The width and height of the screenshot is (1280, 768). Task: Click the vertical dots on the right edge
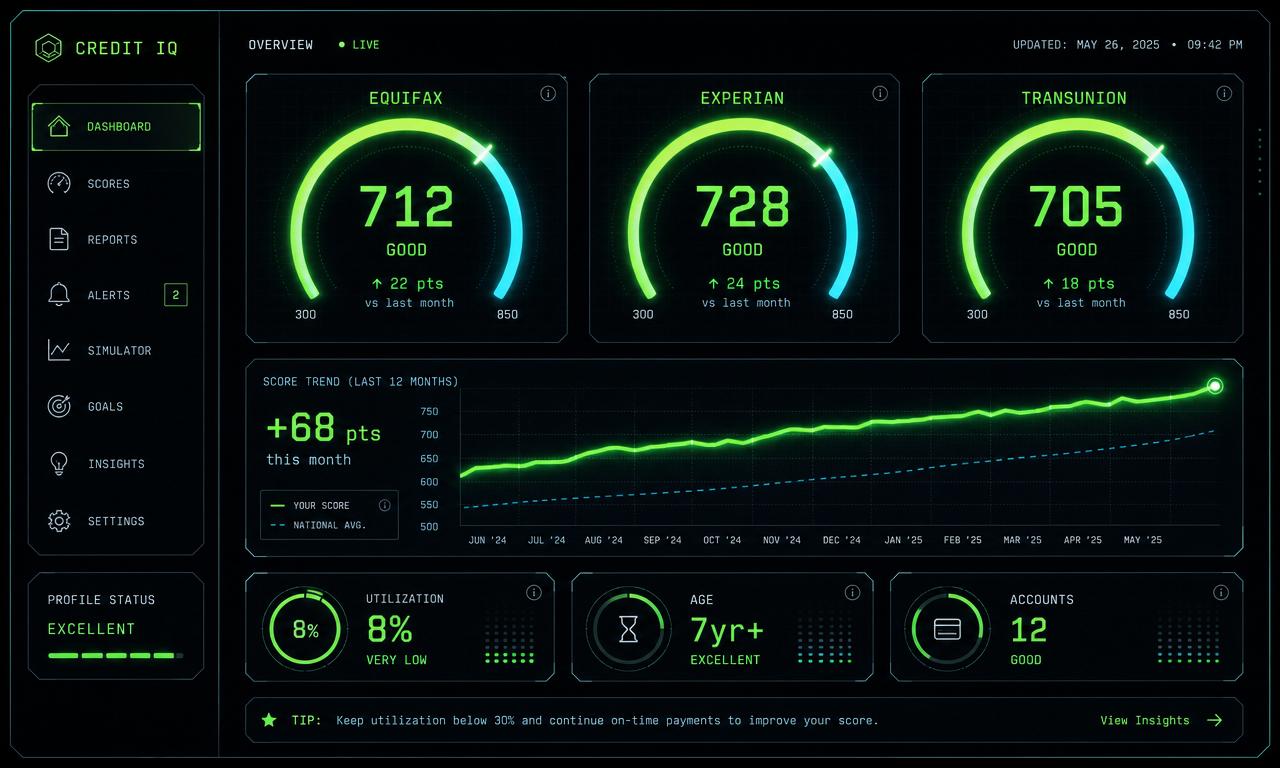[1260, 161]
